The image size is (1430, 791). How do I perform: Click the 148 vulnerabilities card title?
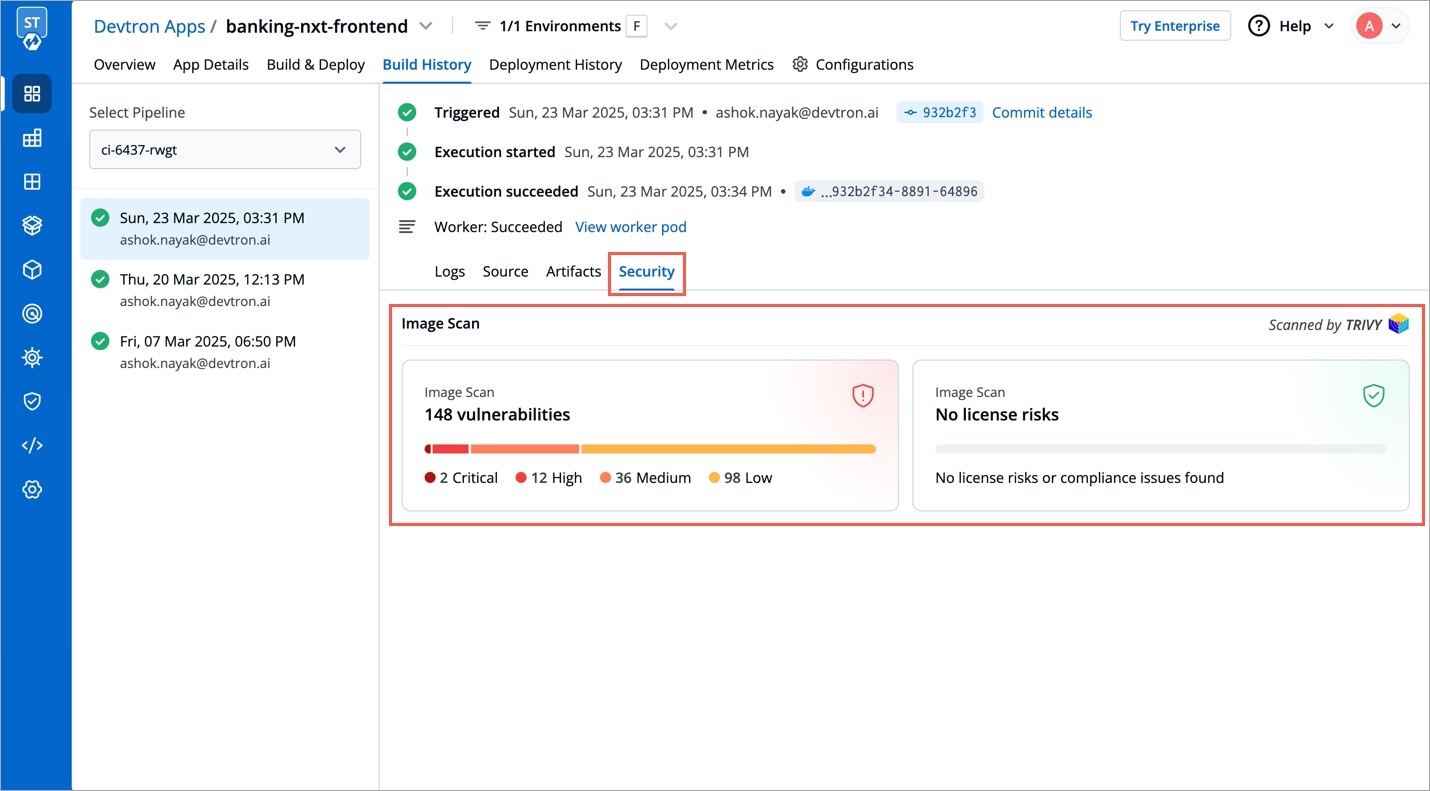click(x=497, y=414)
